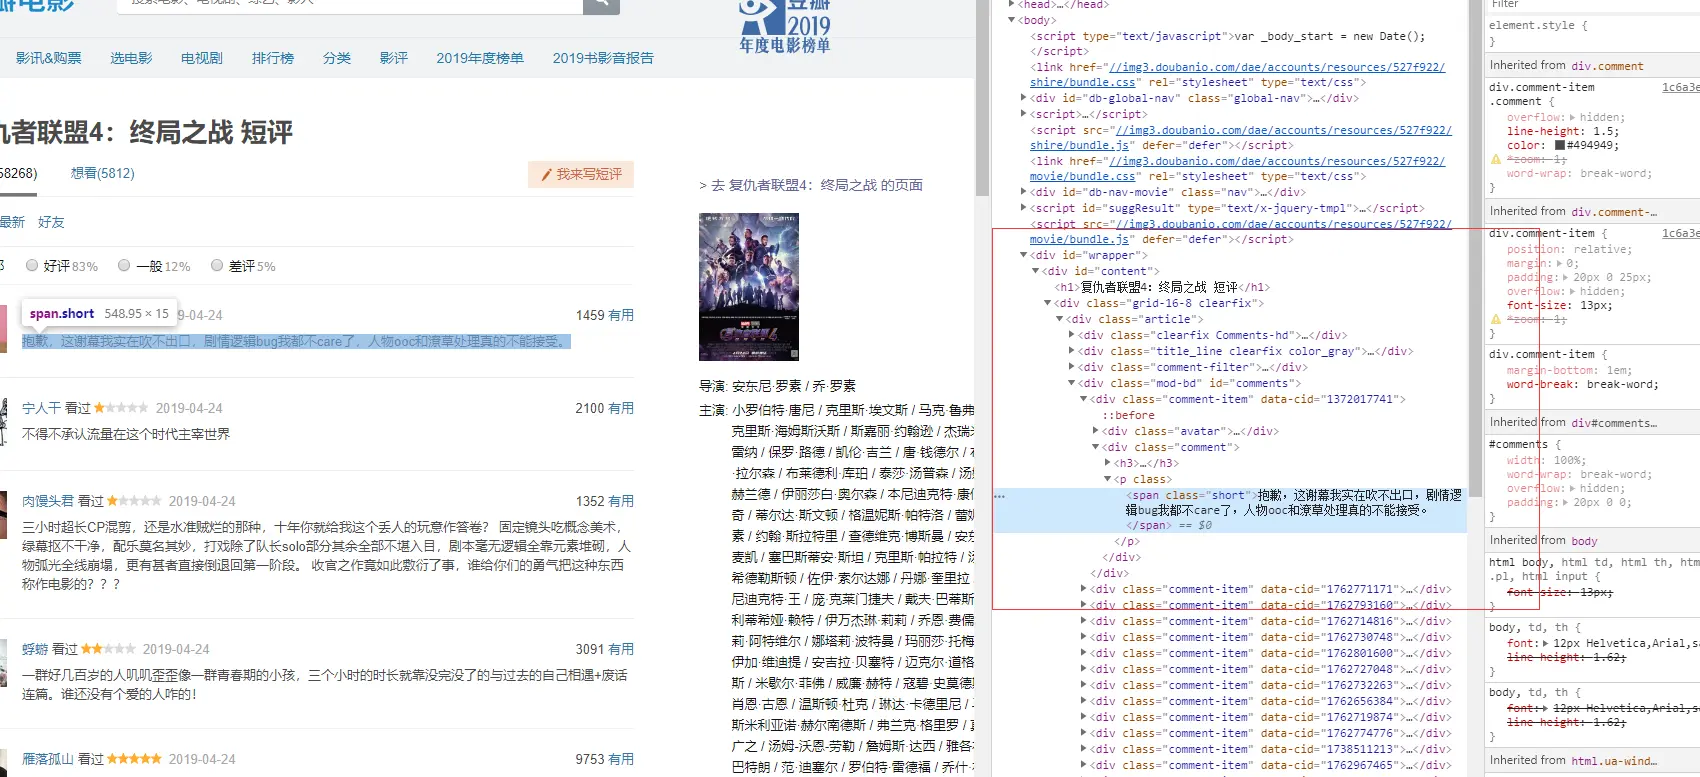This screenshot has height=777, width=1700.
Task: Click the Douban search magnifier button
Action: point(601,6)
